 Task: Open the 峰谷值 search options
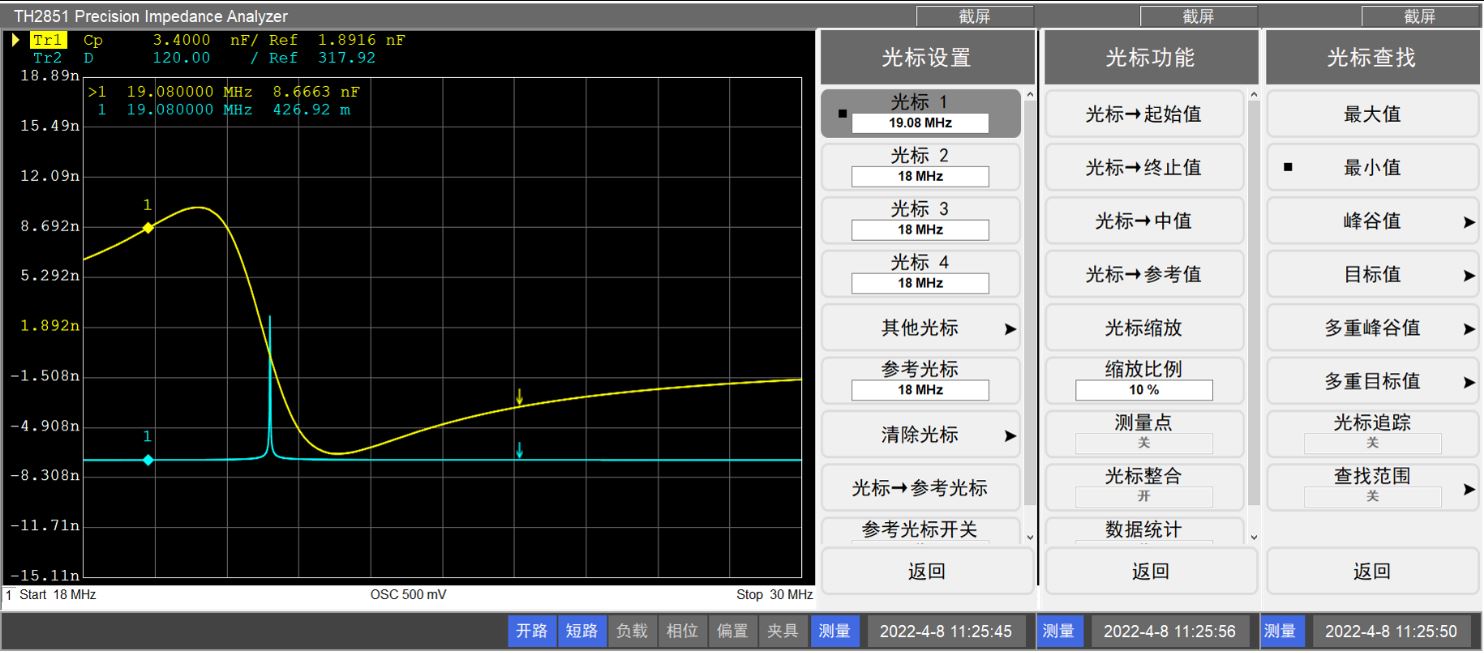pyautogui.click(x=1370, y=221)
